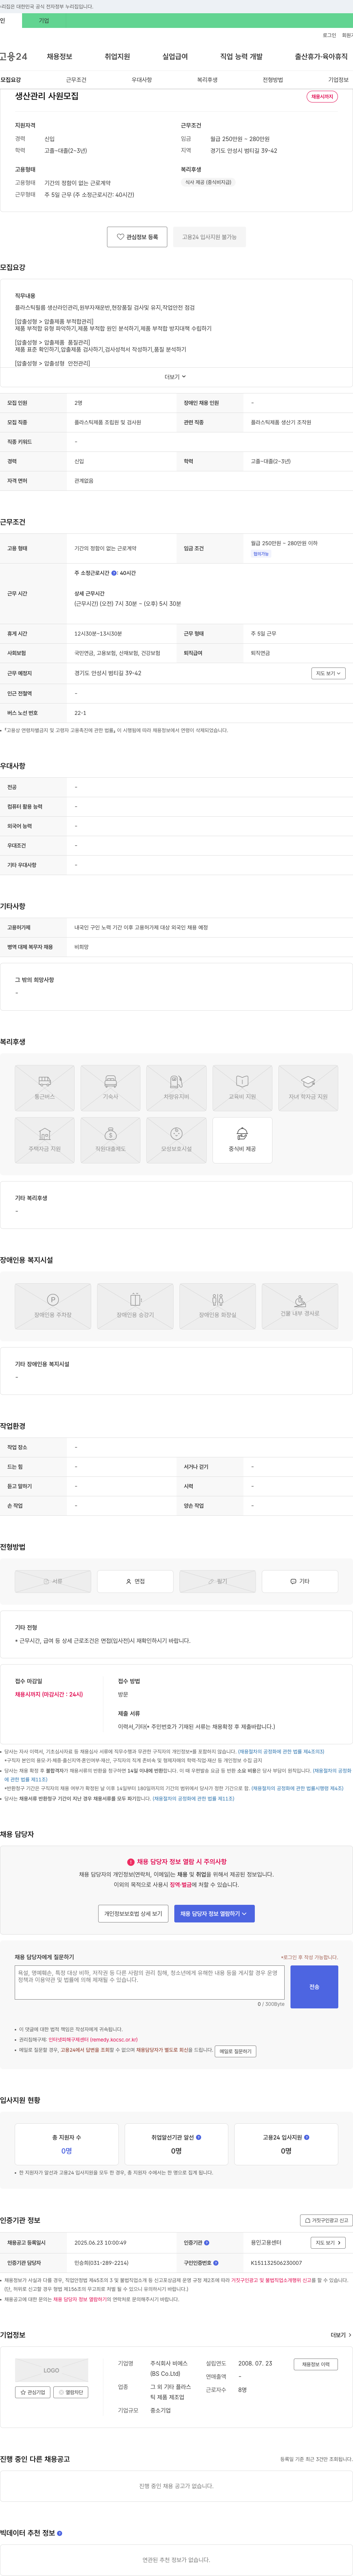Viewport: 353px width, 2576px height.
Task: Click the 소정근로시간 info icon
Action: (114, 574)
